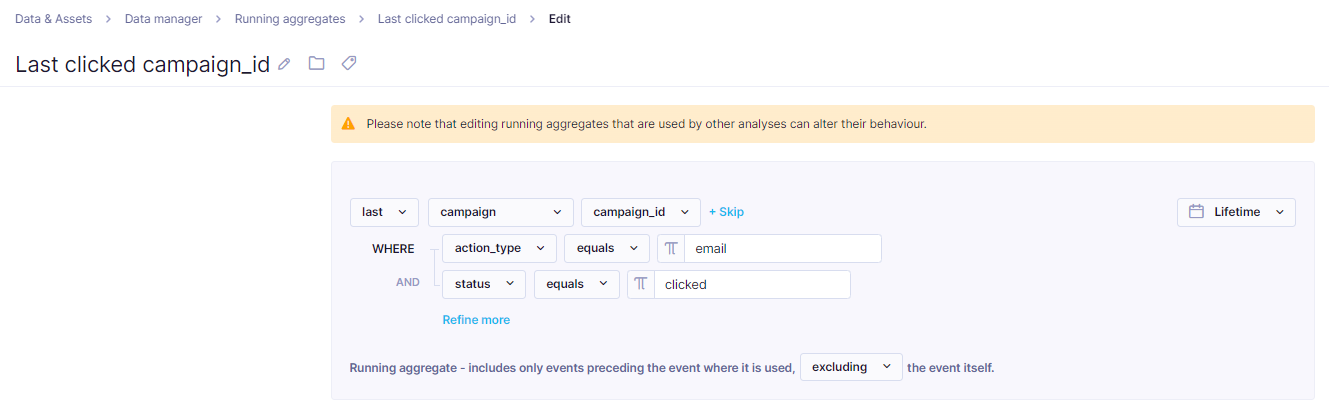Open the 'status' attribute dropdown
1329x415 pixels.
click(x=484, y=284)
